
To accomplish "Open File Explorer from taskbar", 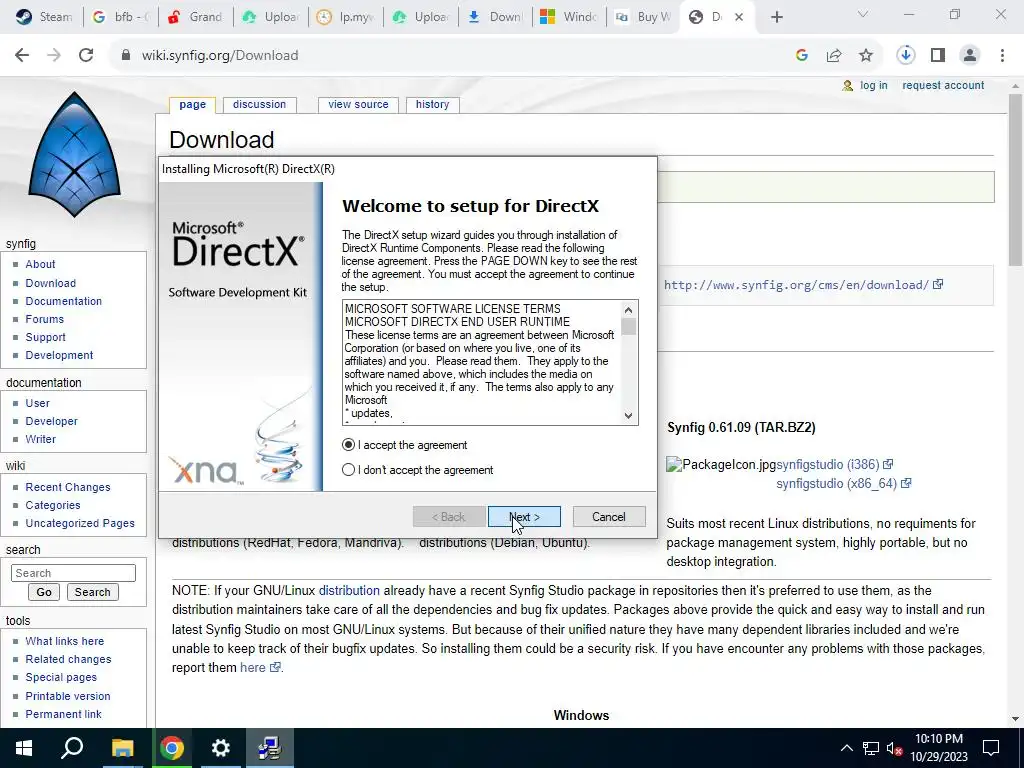I will (122, 748).
